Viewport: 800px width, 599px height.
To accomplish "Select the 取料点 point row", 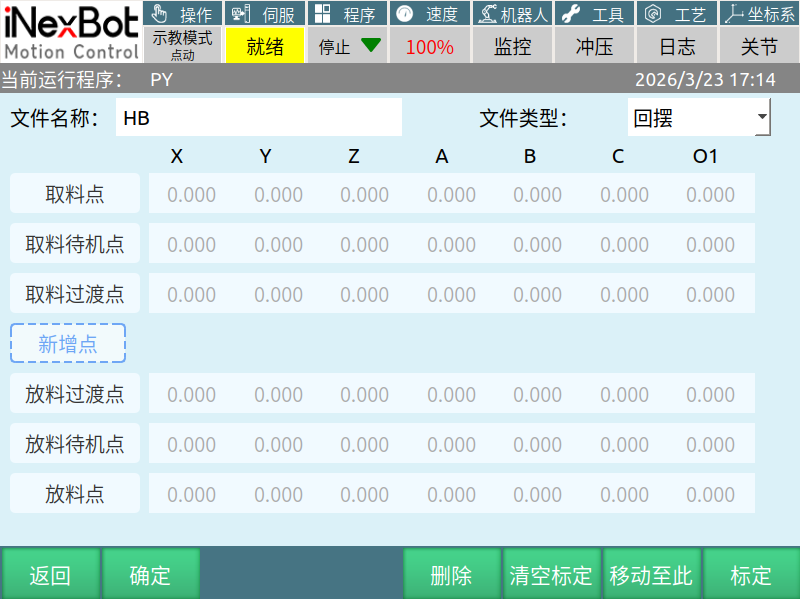I will [75, 193].
